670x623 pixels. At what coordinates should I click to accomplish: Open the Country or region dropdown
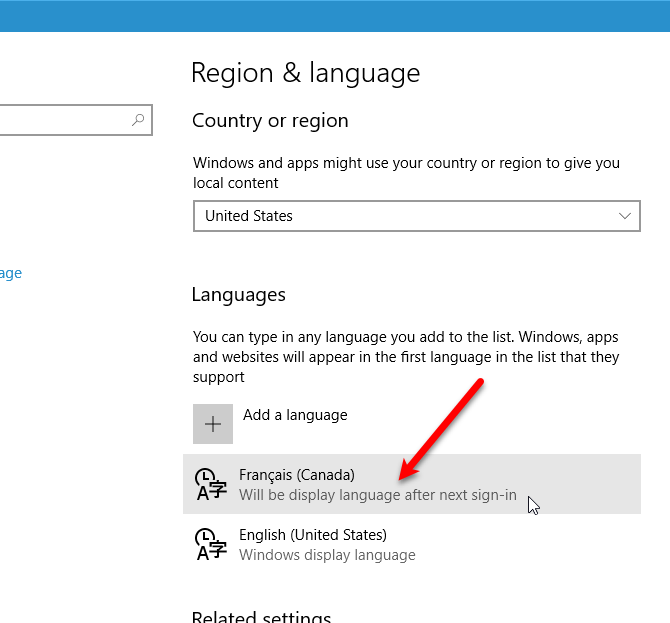tap(416, 216)
